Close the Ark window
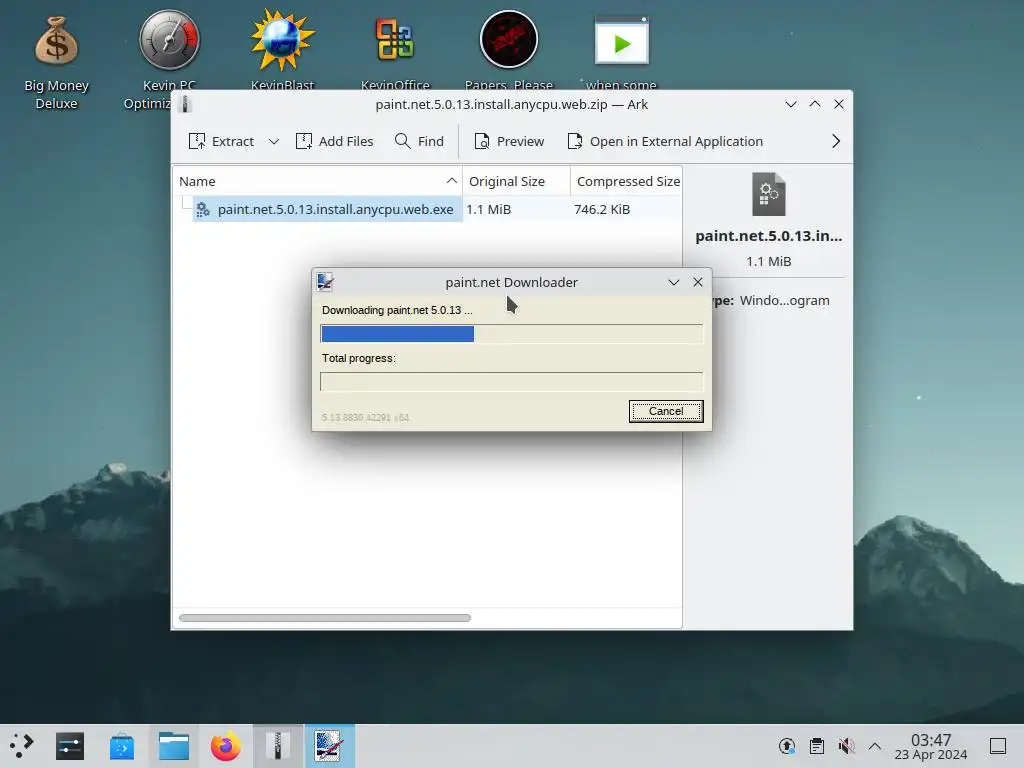The height and width of the screenshot is (768, 1024). 839,104
